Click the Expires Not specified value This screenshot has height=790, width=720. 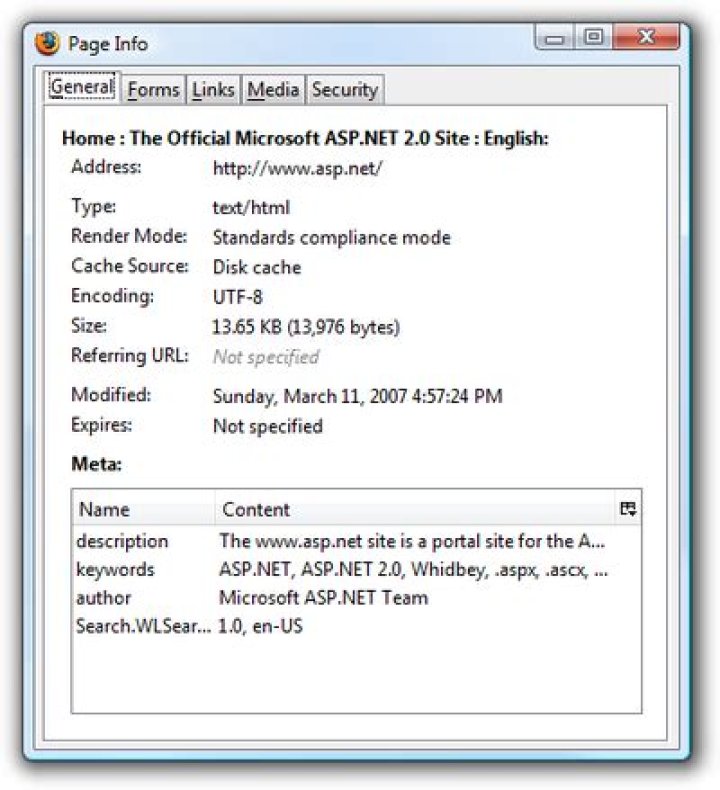coord(268,426)
